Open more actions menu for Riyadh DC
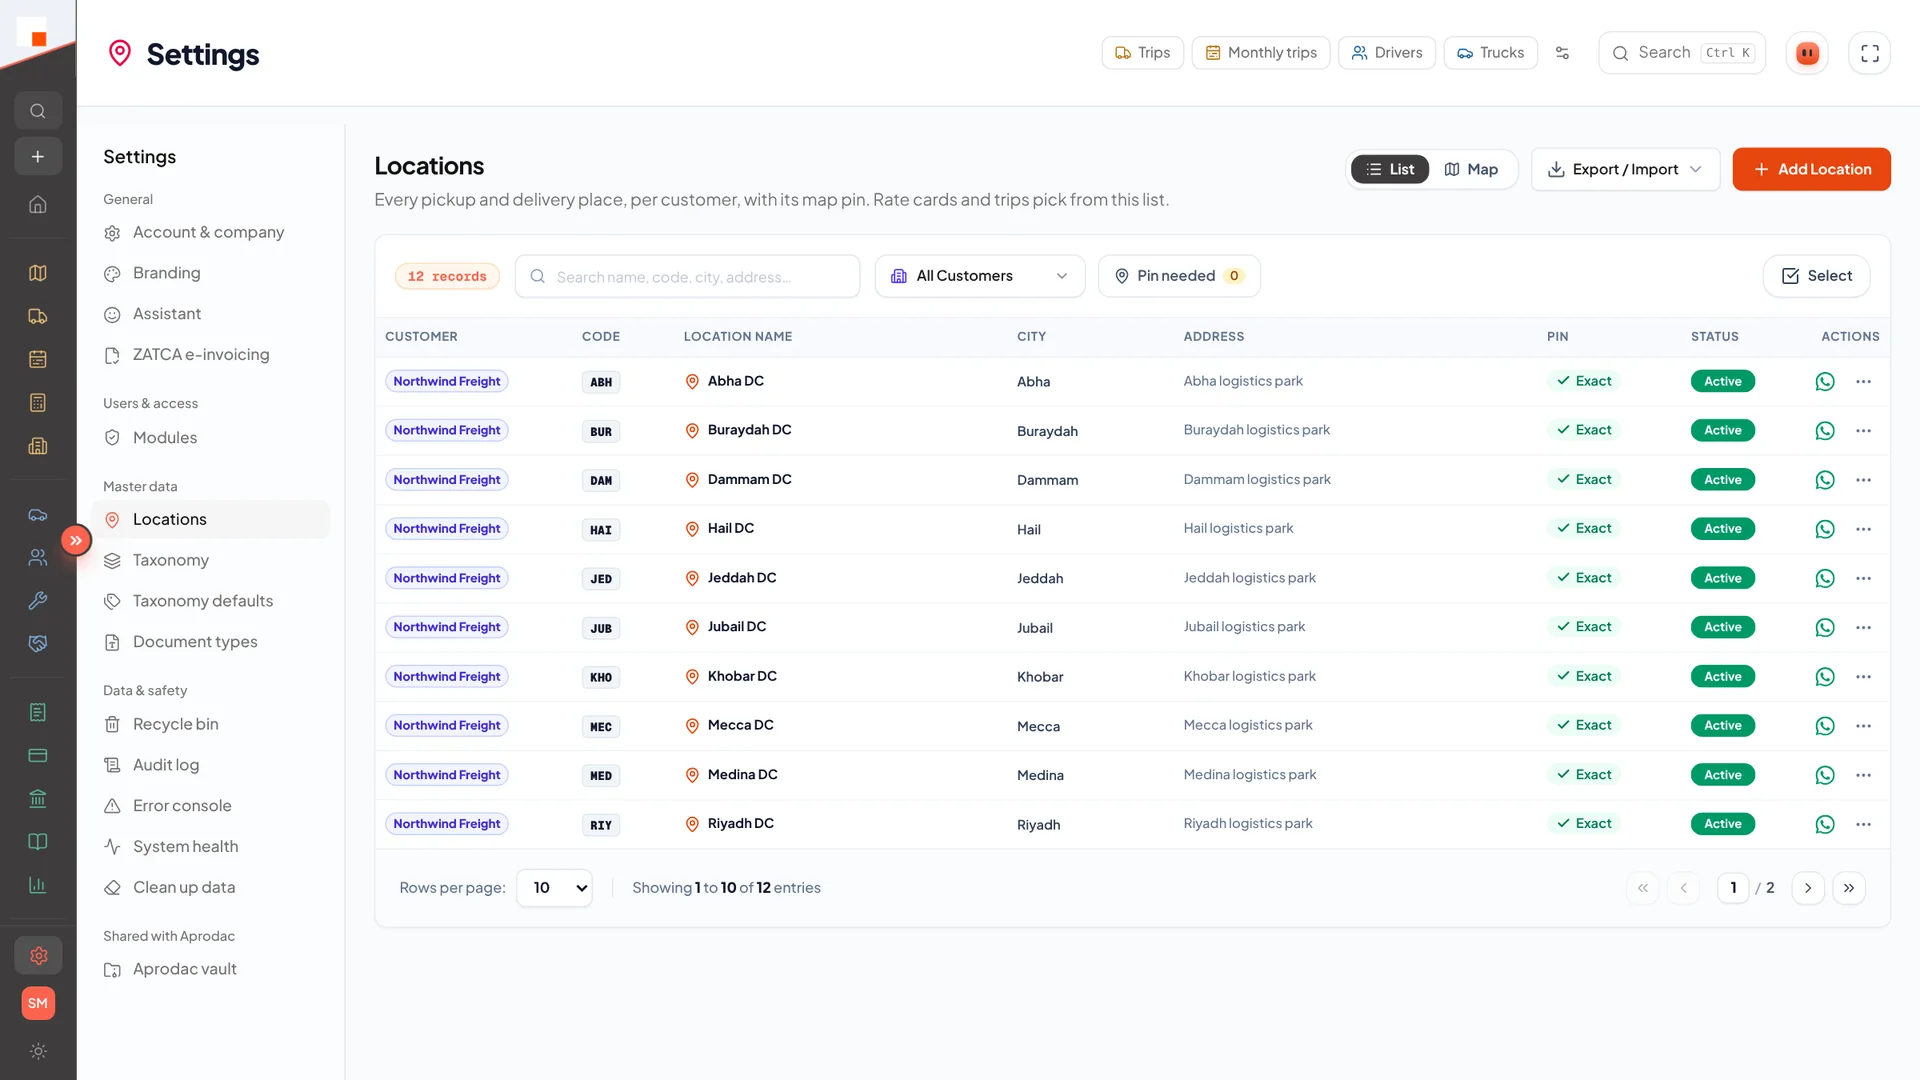Image resolution: width=1920 pixels, height=1080 pixels. [x=1863, y=824]
